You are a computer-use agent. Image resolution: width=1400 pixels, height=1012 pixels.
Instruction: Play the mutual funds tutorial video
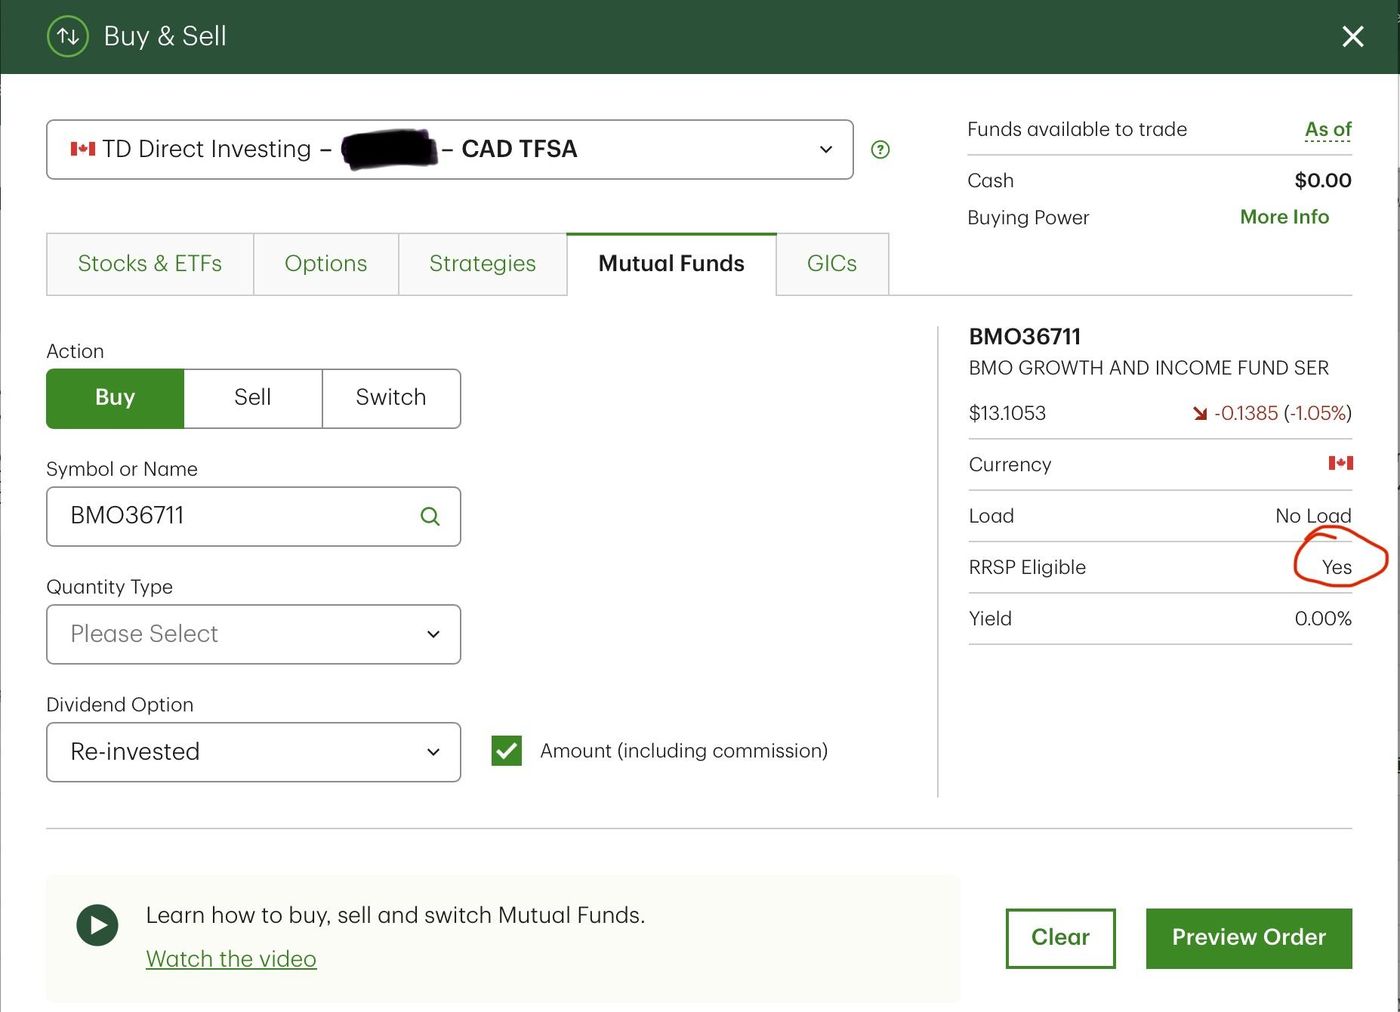97,925
